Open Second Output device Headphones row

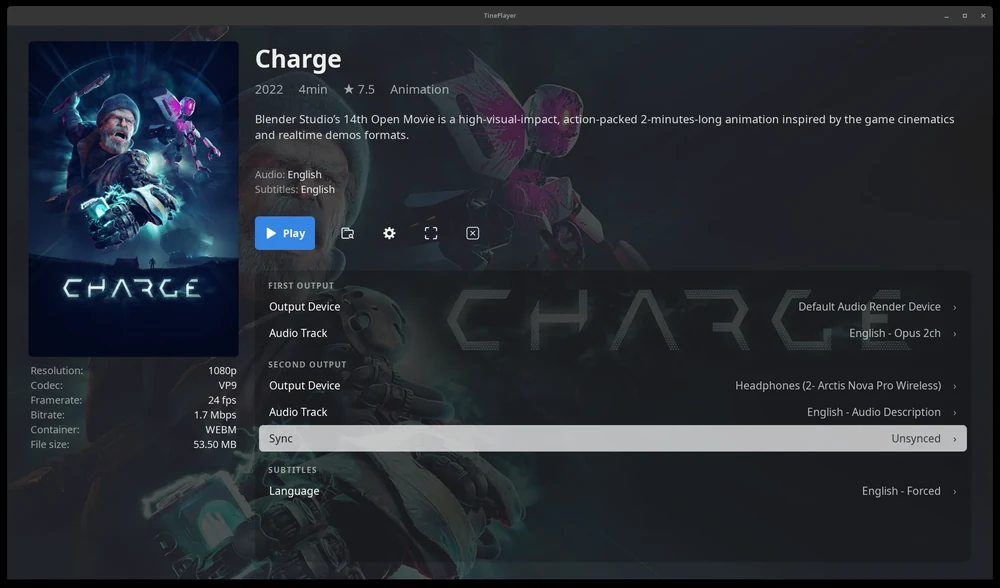[613, 385]
